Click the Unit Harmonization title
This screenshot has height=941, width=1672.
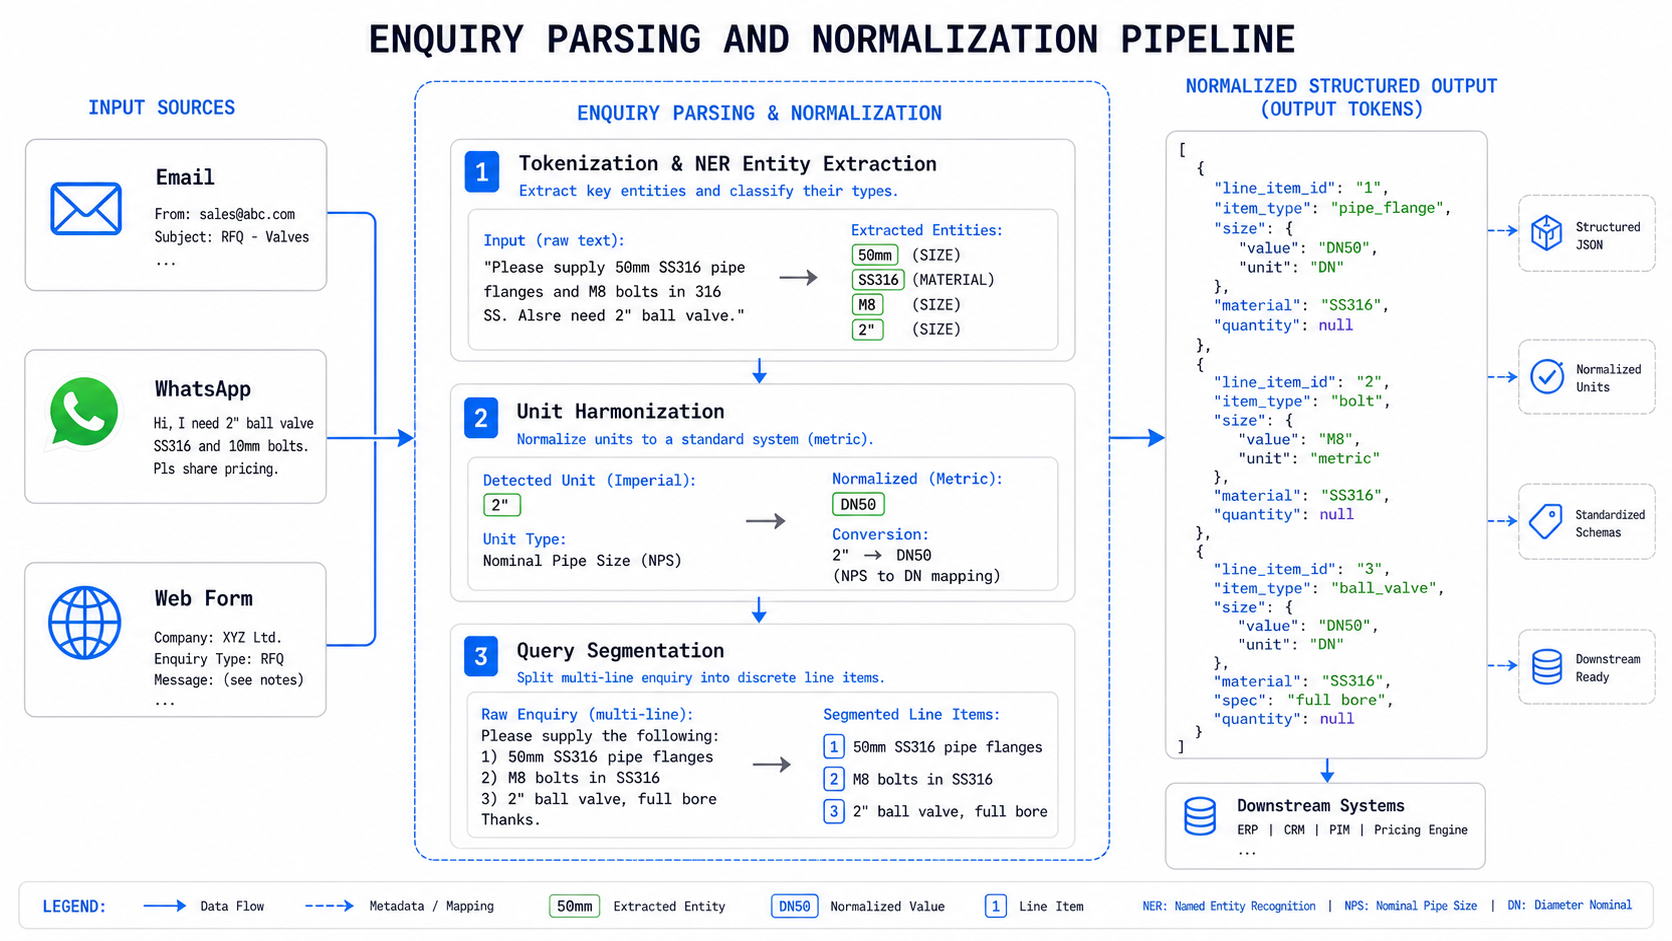620,411
